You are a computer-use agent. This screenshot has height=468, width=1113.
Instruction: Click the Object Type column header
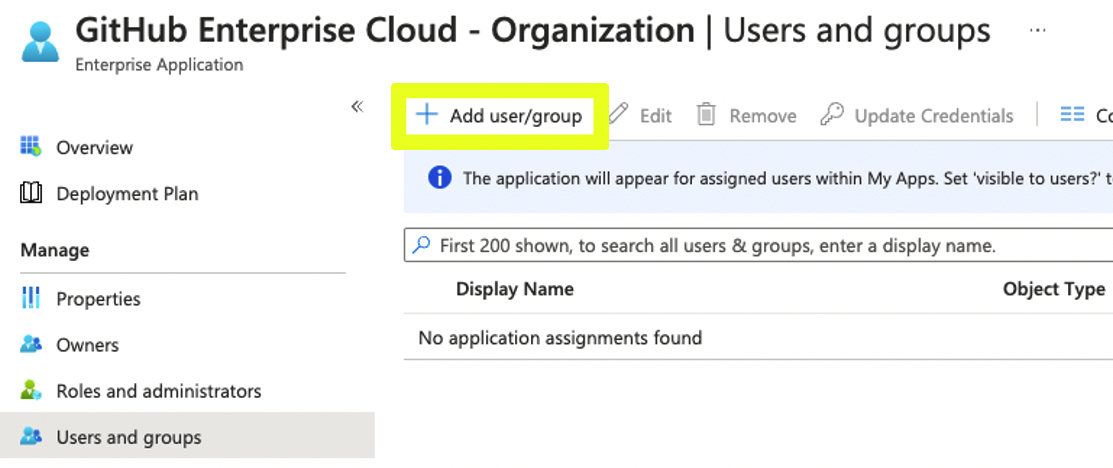[x=1054, y=289]
